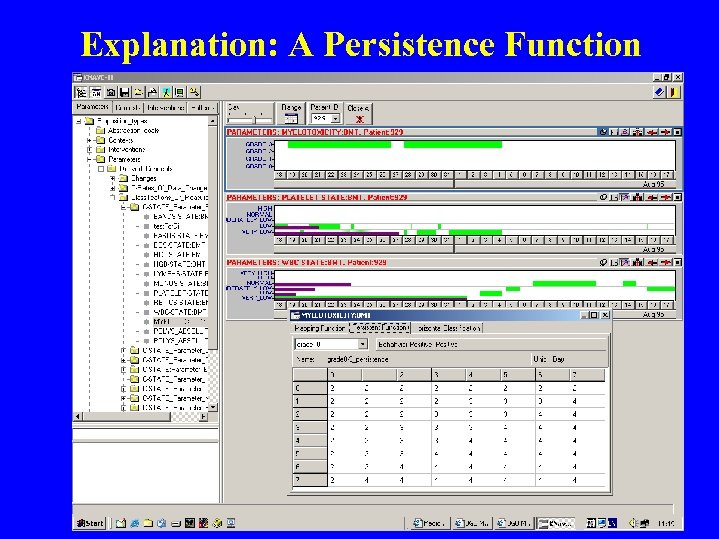The height and width of the screenshot is (539, 719).
Task: Select the WBC-STATE item in the tree
Action: (x=180, y=312)
